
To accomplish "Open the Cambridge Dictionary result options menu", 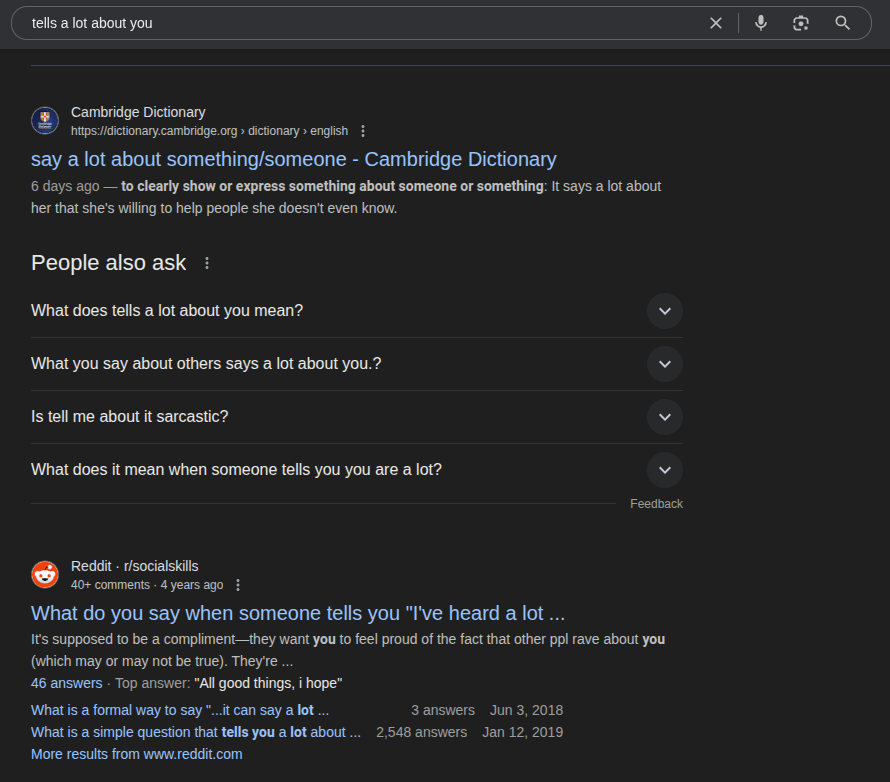I will click(x=363, y=131).
